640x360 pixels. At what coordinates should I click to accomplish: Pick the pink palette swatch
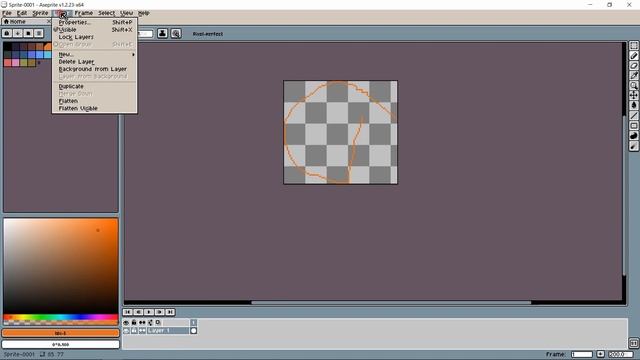coord(16,62)
